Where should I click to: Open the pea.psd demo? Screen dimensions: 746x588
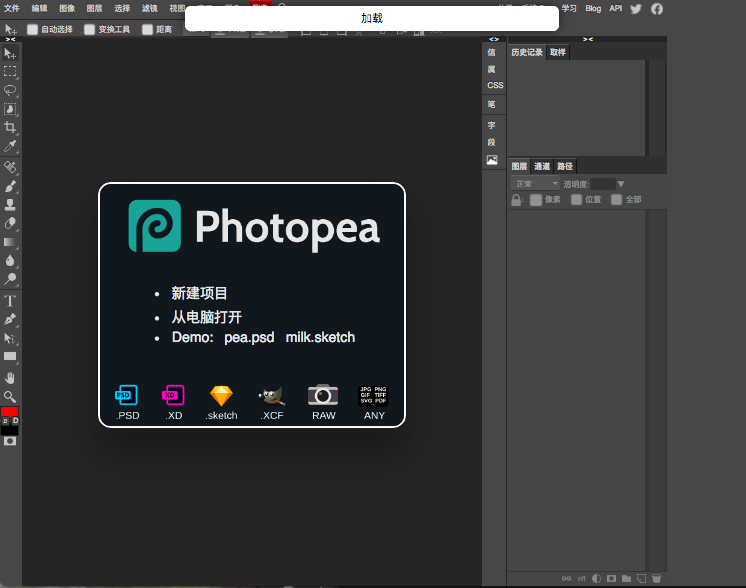pos(249,337)
